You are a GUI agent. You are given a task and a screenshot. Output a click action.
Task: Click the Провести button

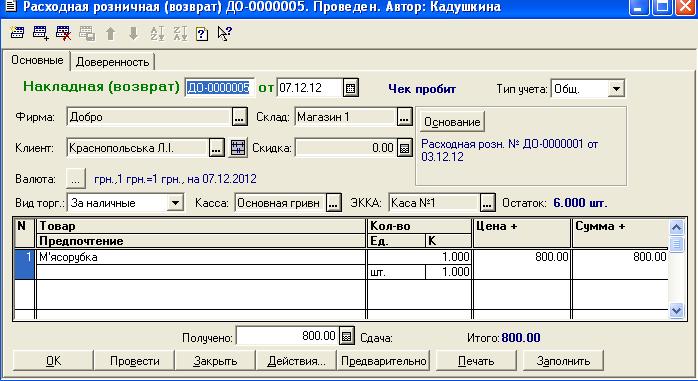134,361
